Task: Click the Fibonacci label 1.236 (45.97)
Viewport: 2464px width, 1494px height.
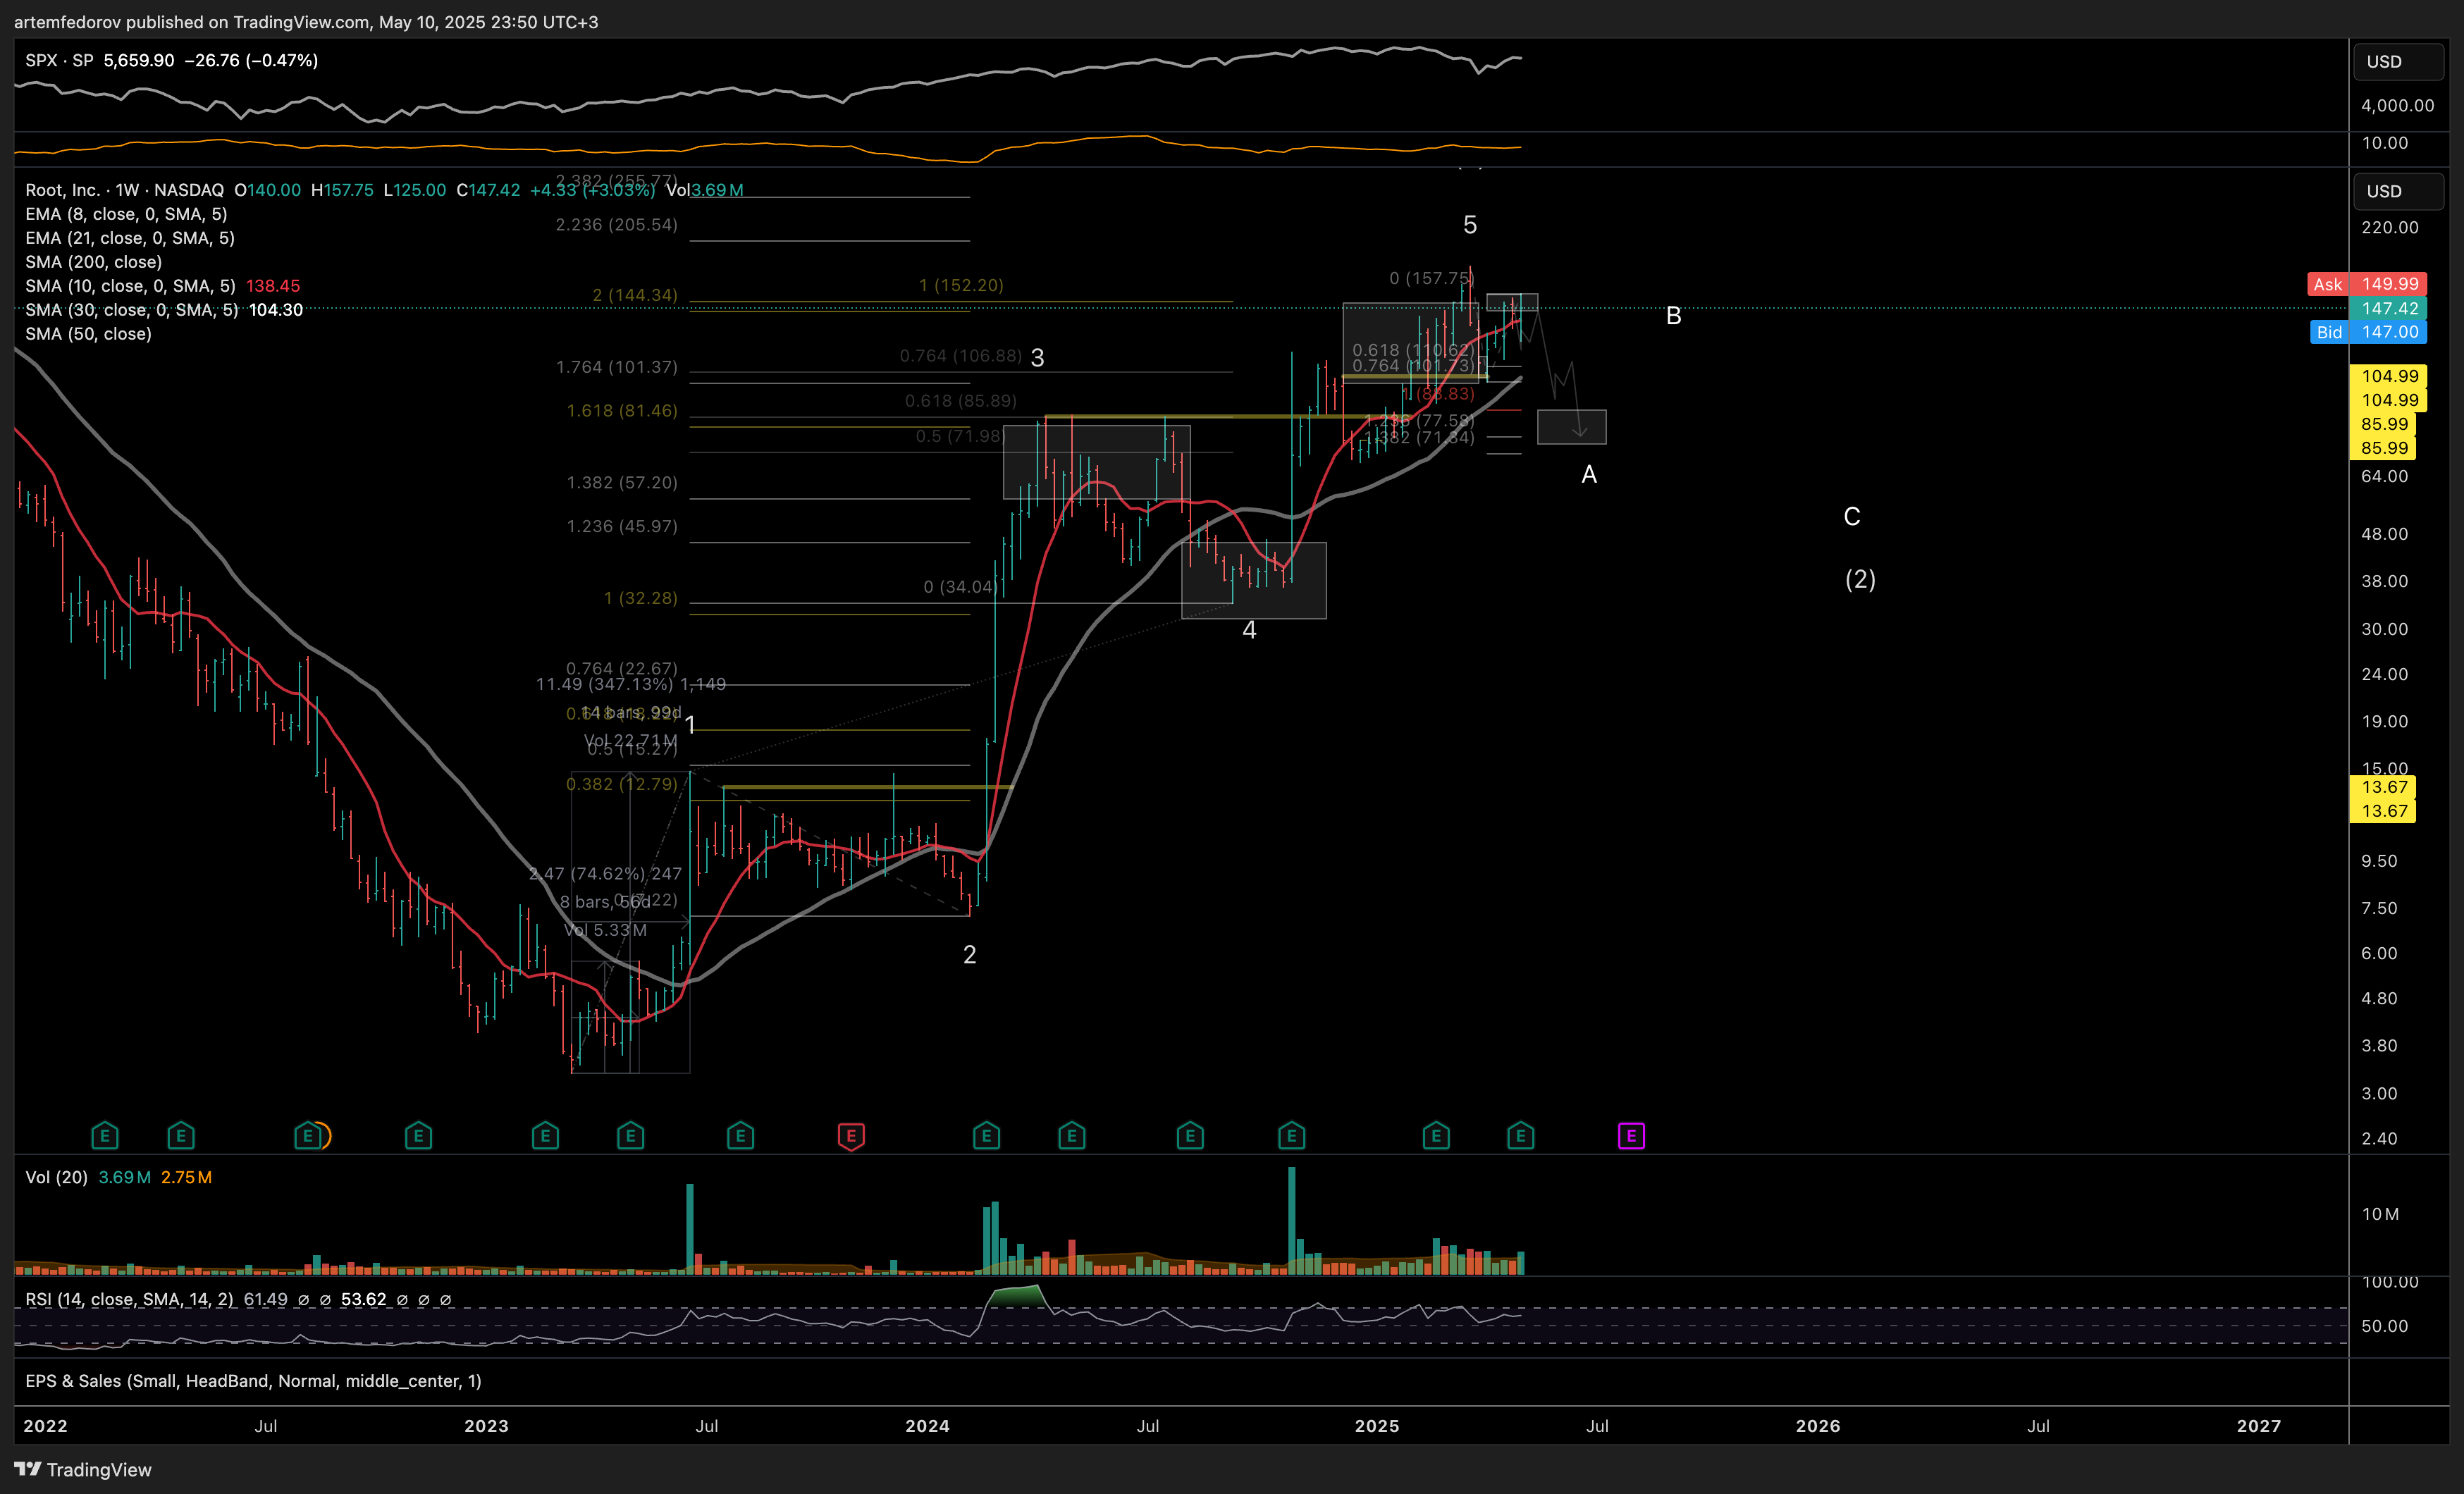Action: [x=622, y=526]
